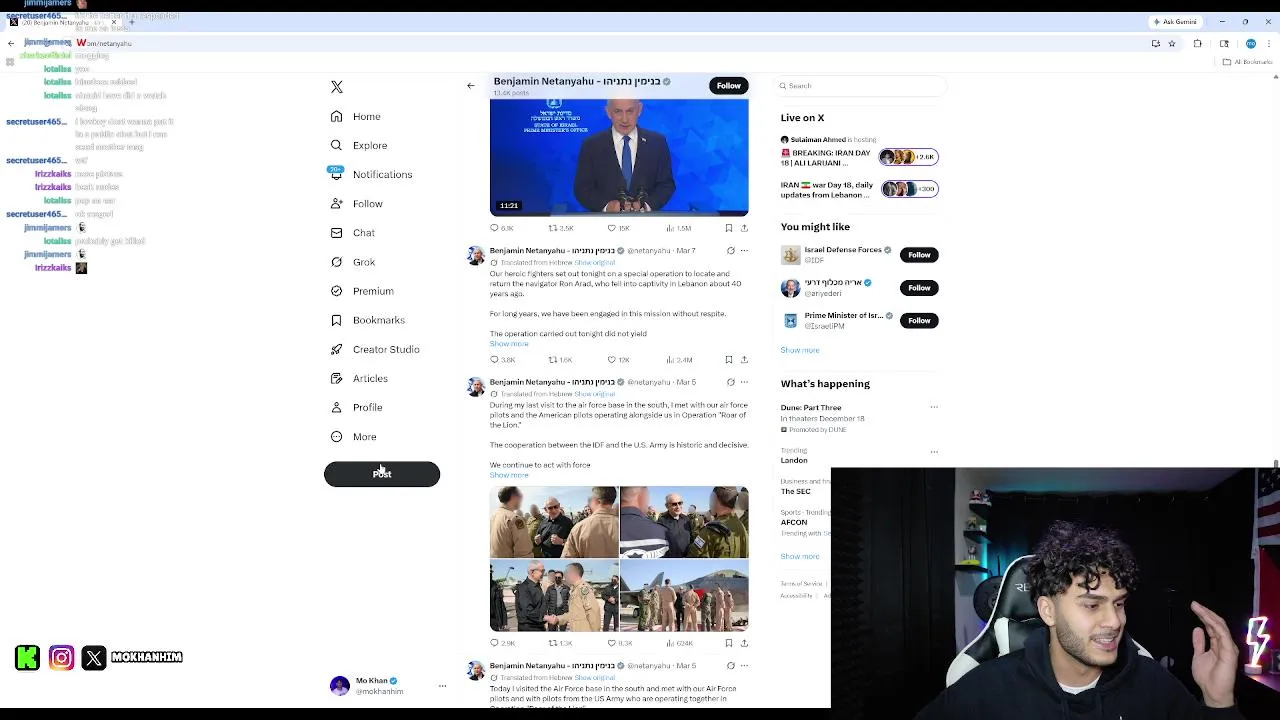Click the Articles icon in the sidebar
The width and height of the screenshot is (1280, 720).
[x=336, y=379]
